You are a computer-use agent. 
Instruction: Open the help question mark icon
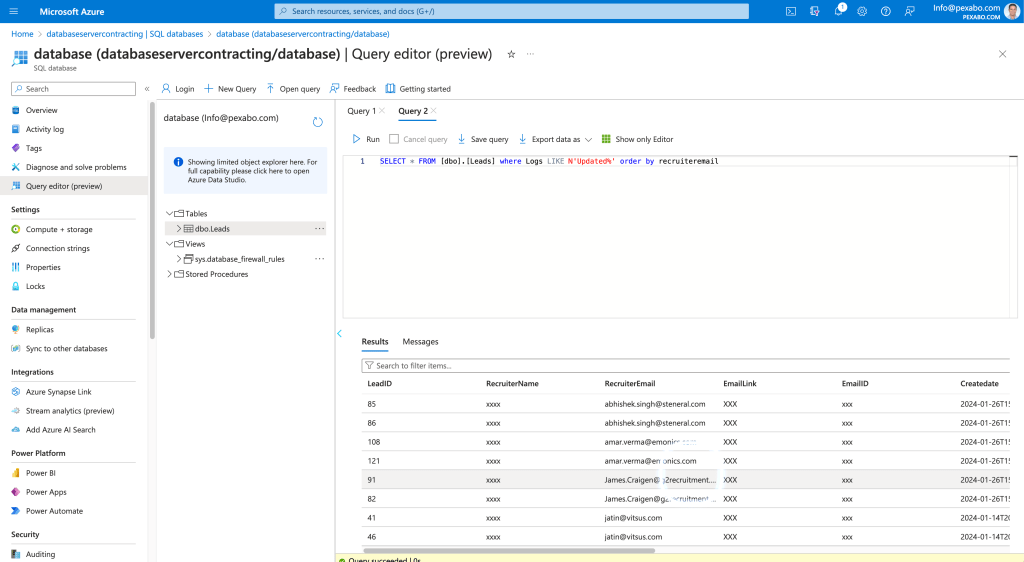tap(886, 11)
